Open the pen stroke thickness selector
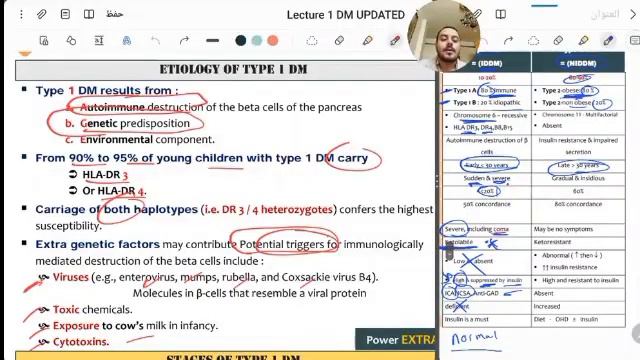This screenshot has height=360, width=640. coord(212,41)
